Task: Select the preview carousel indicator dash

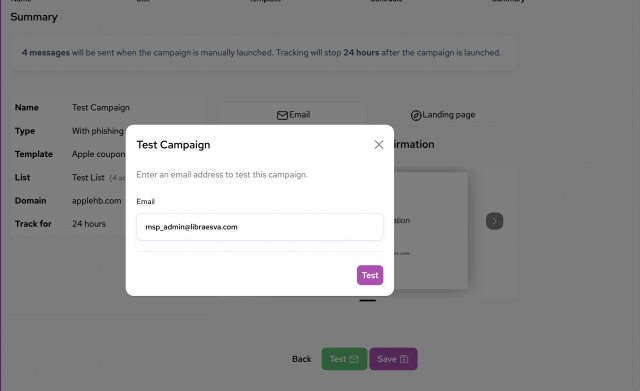Action: click(x=367, y=300)
